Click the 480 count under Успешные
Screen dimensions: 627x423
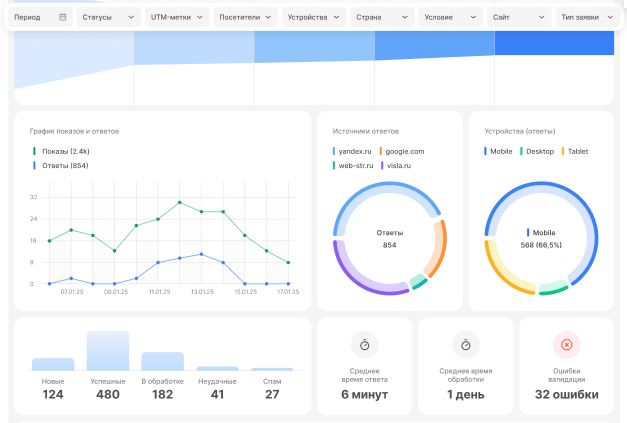coord(108,394)
